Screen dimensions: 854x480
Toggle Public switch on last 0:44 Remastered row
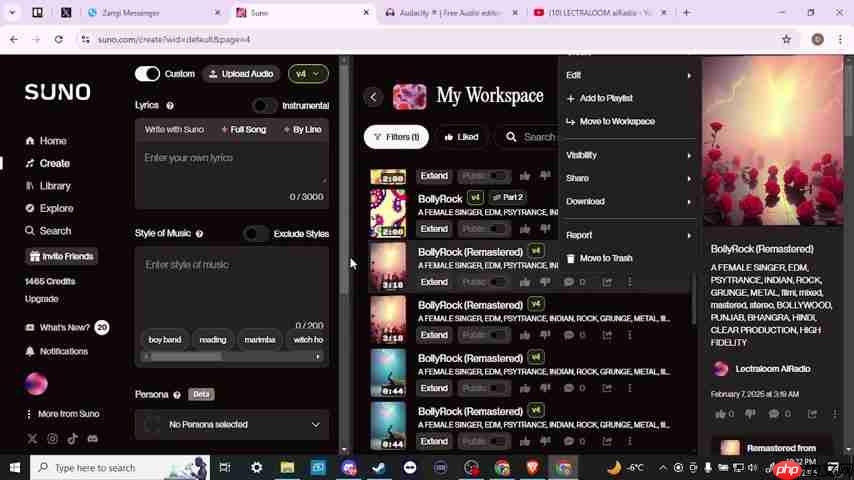[x=484, y=441]
